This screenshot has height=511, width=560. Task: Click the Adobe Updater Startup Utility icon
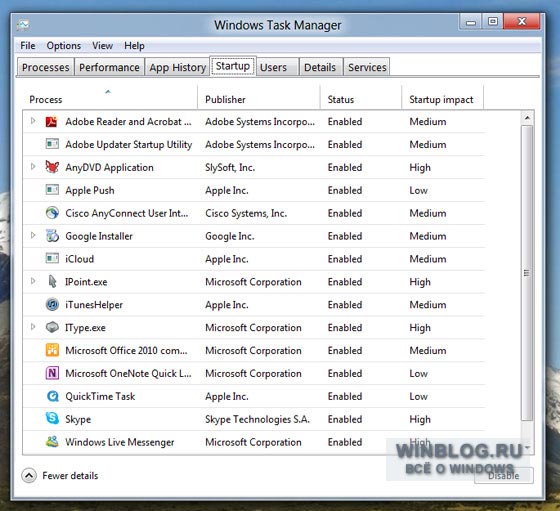click(x=52, y=144)
